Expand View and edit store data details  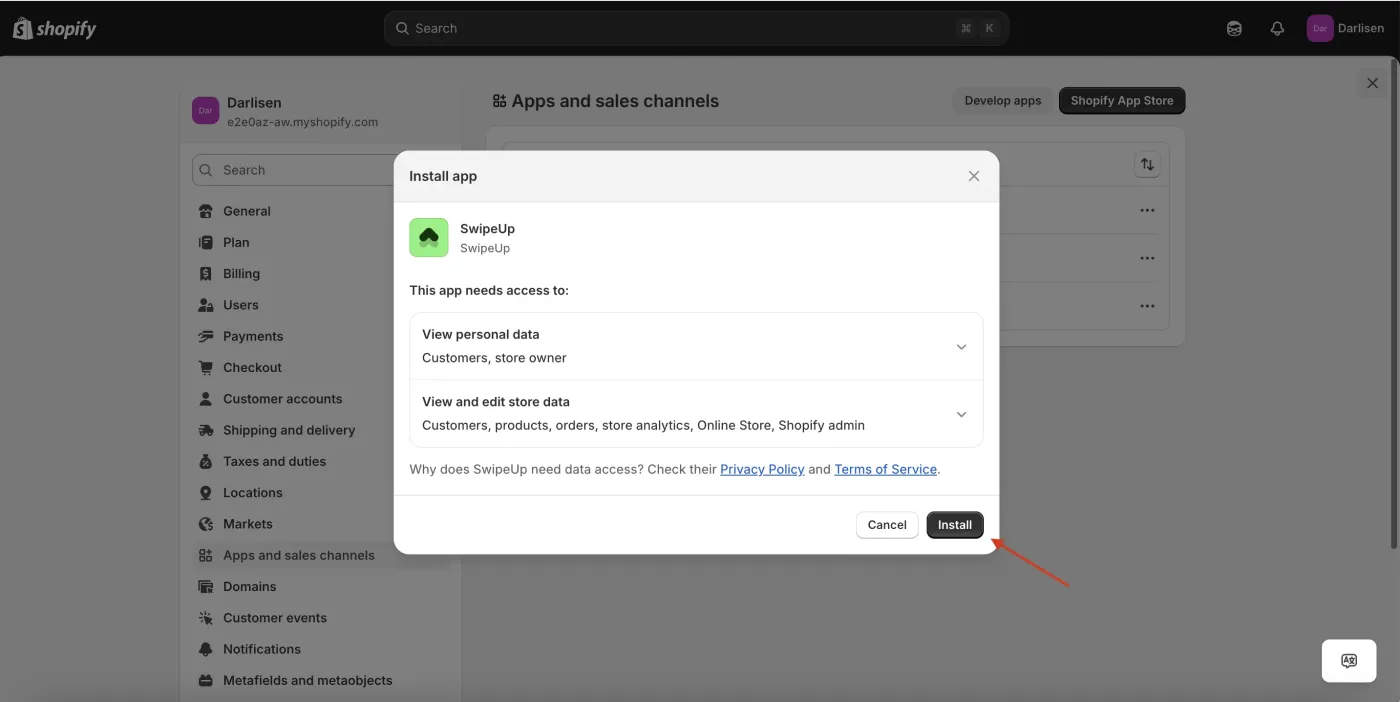point(961,413)
